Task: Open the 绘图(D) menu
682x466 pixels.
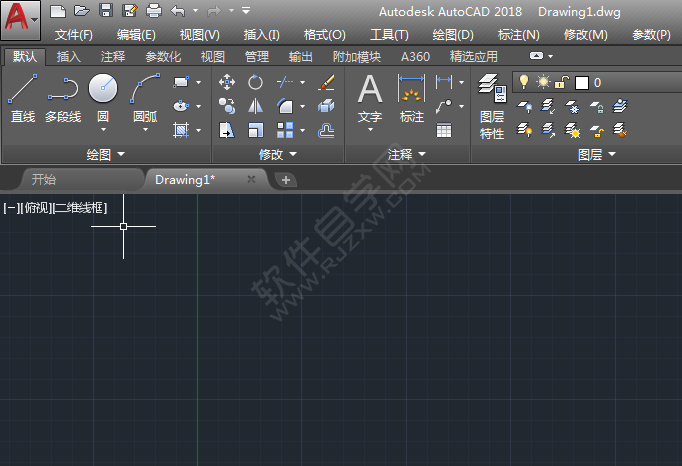Action: click(453, 35)
